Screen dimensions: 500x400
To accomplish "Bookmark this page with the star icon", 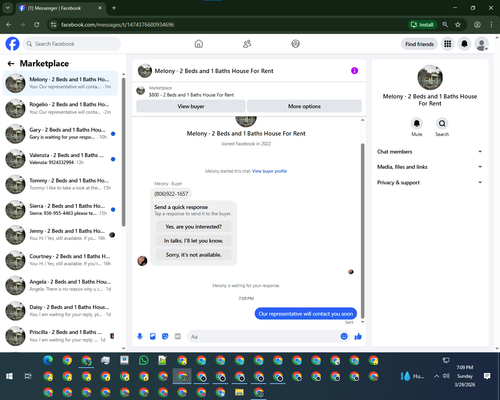I will point(458,25).
